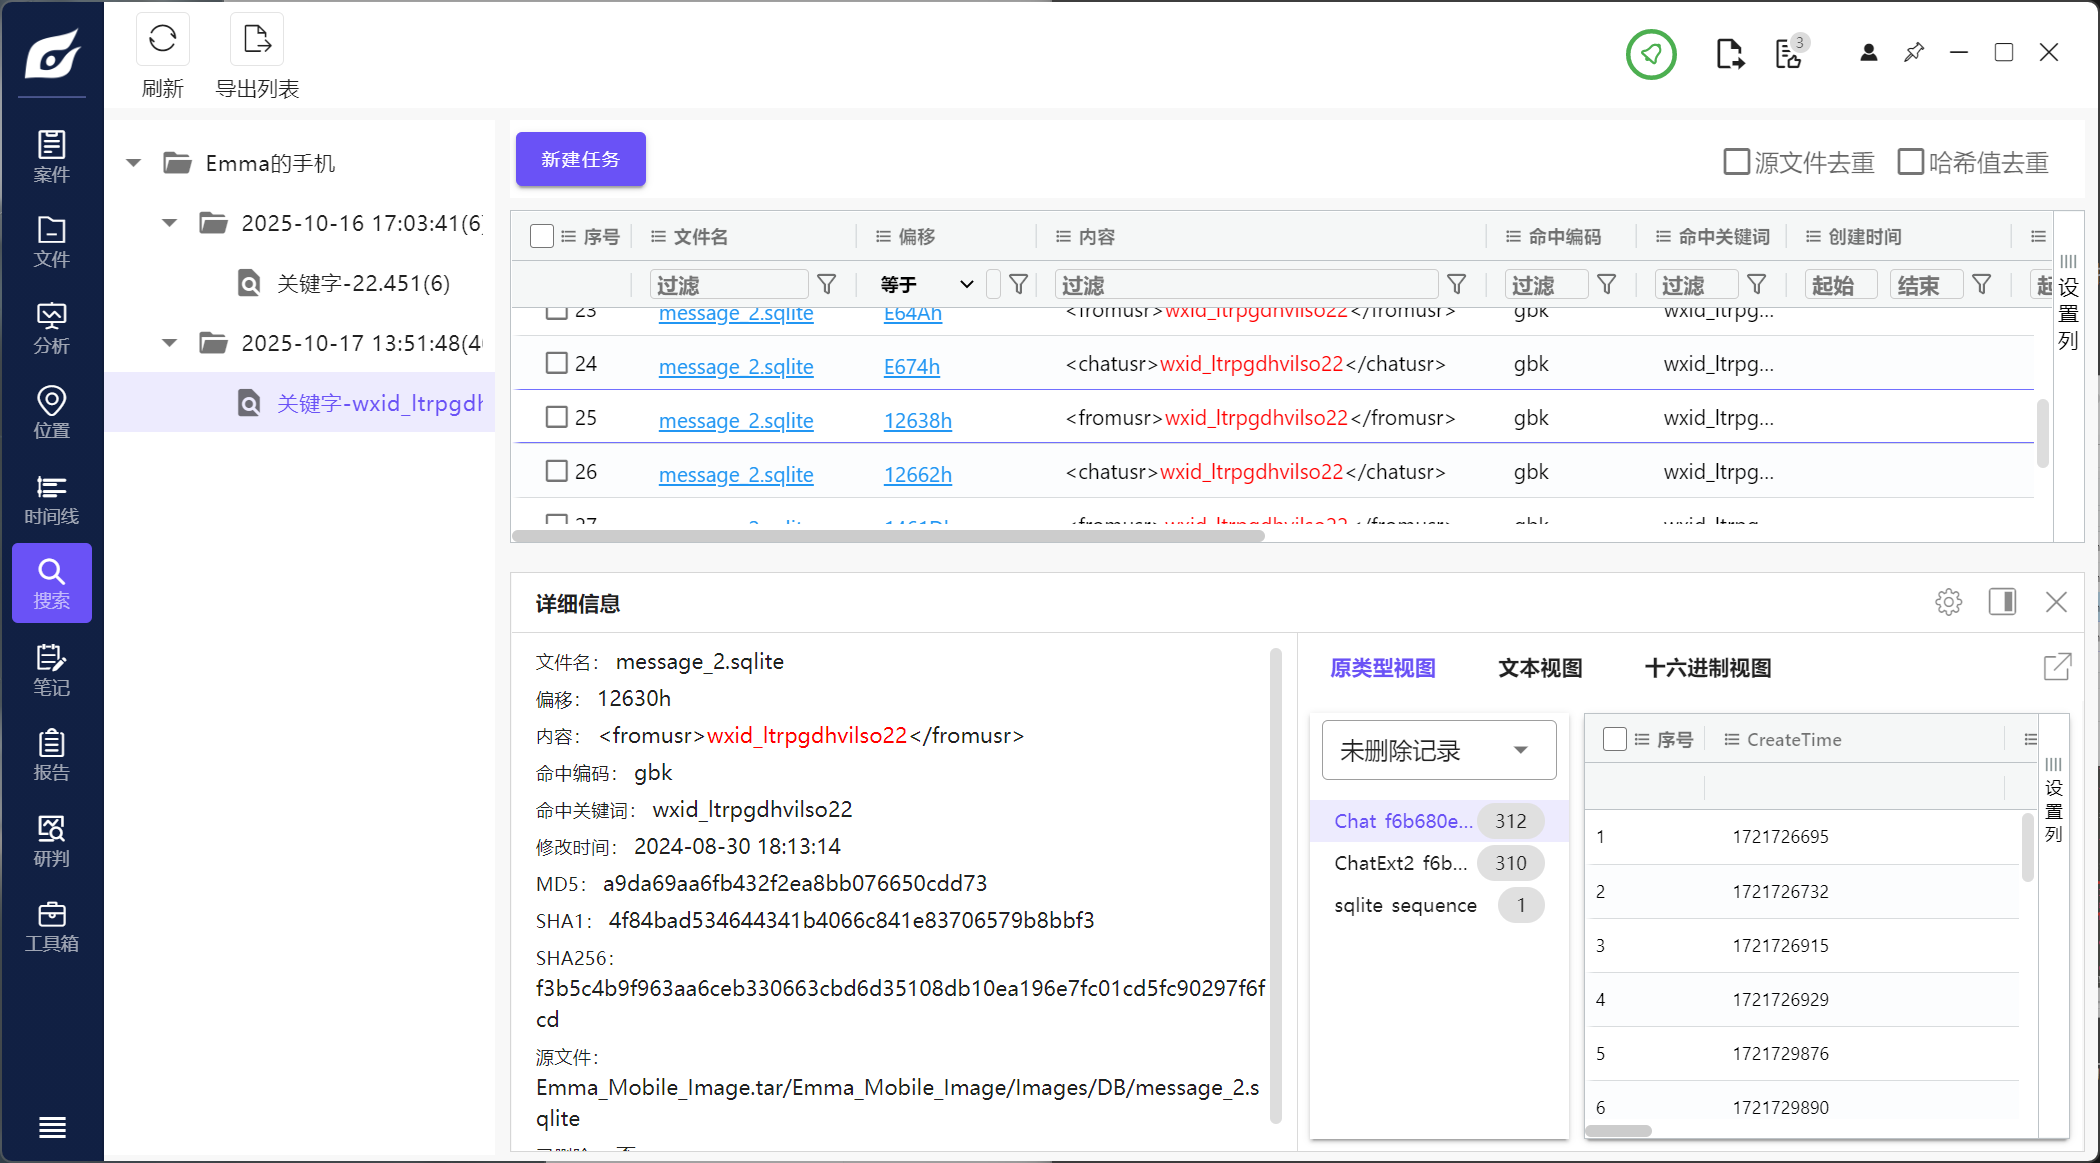Open the 工具箱 toolbox sidebar icon
The image size is (2100, 1163).
[51, 927]
